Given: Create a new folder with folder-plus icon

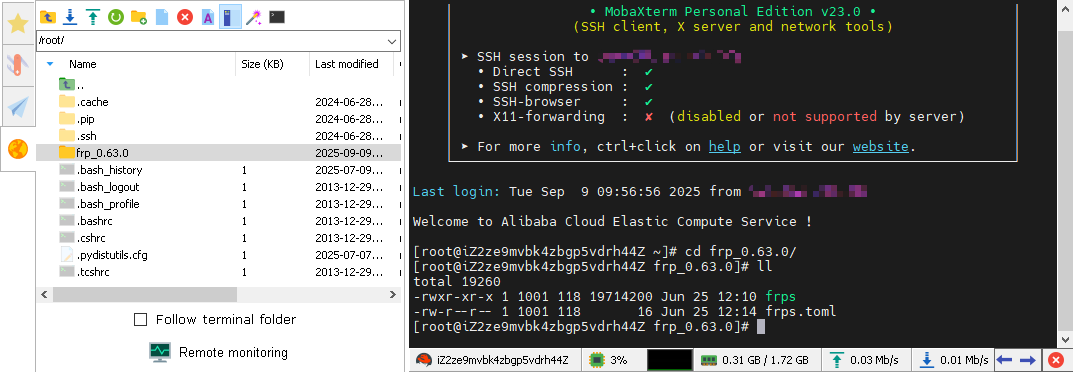Looking at the screenshot, I should (x=138, y=17).
